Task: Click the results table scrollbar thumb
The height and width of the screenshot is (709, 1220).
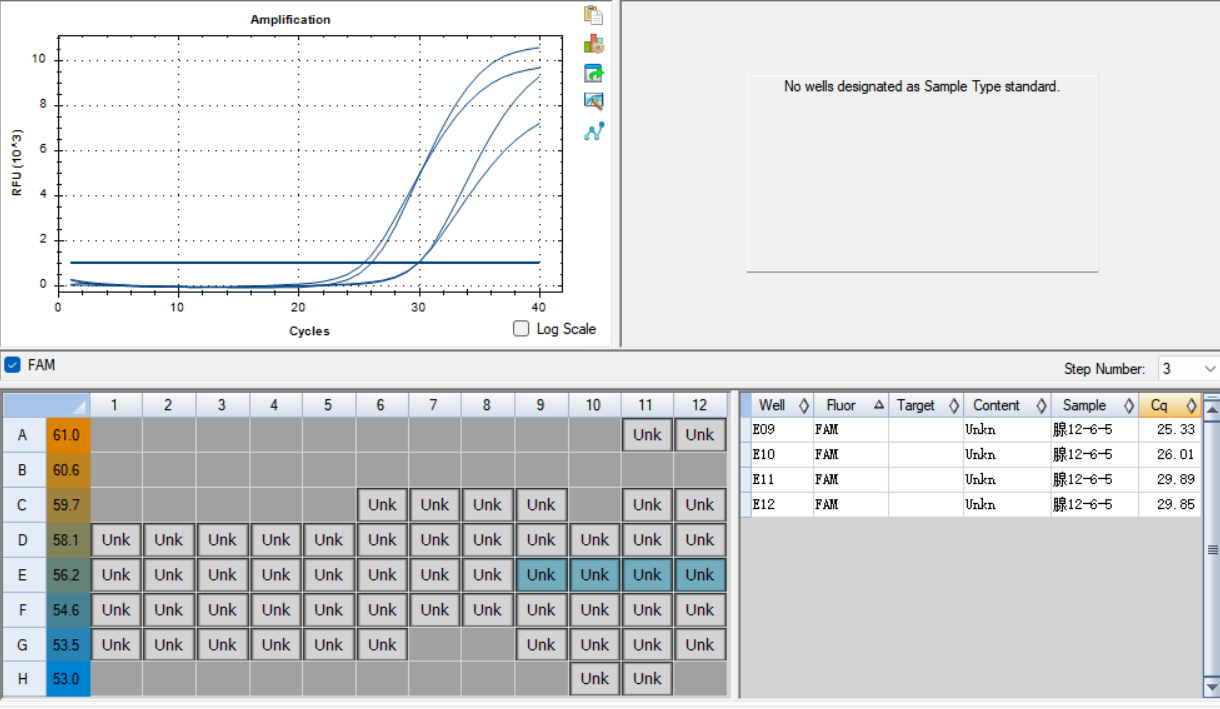Action: (1211, 549)
